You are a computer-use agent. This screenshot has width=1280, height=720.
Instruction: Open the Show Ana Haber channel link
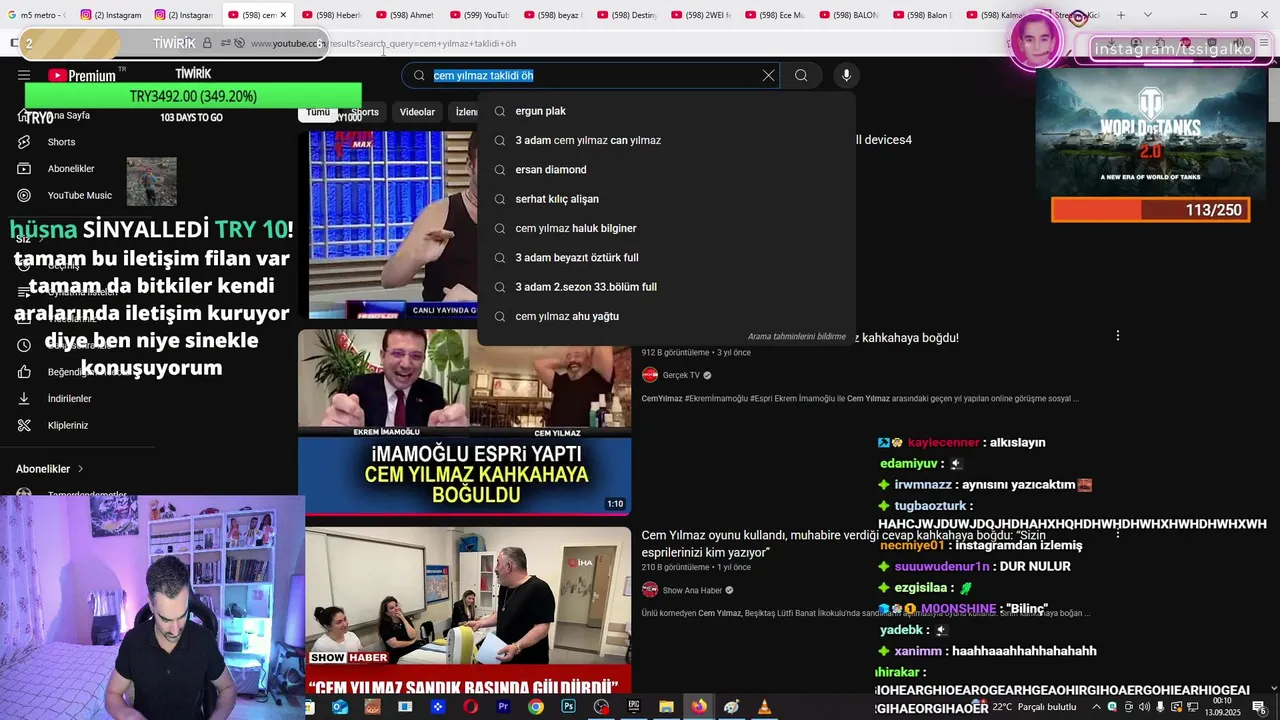pyautogui.click(x=692, y=590)
